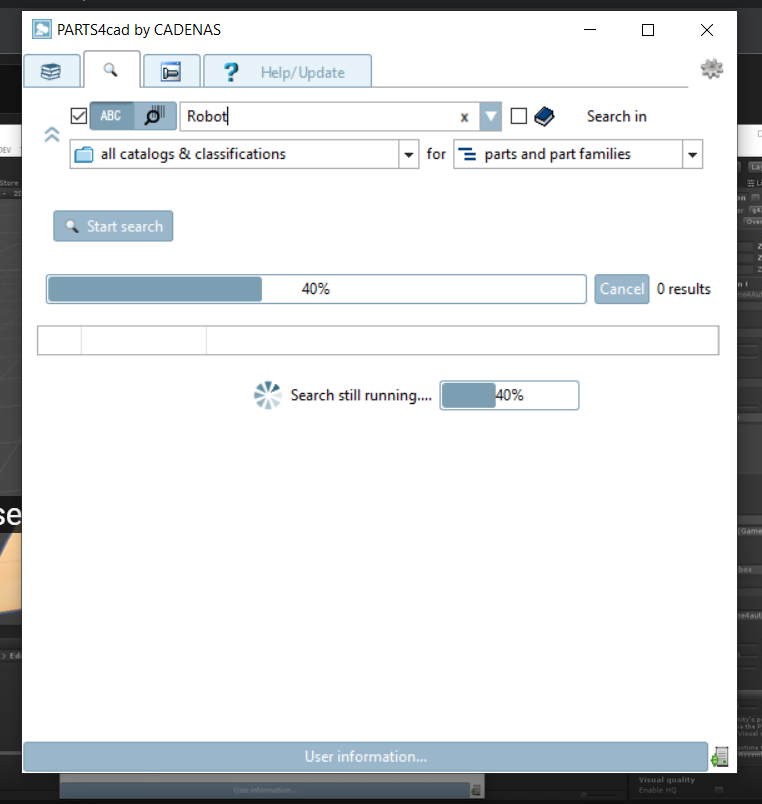Click the small 40% progress bar beside Search still running

point(510,395)
